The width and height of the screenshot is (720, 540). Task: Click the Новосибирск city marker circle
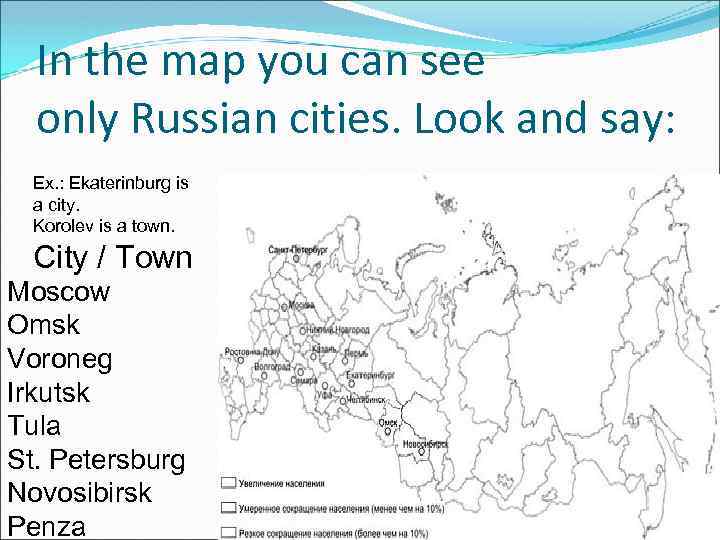pyautogui.click(x=421, y=452)
